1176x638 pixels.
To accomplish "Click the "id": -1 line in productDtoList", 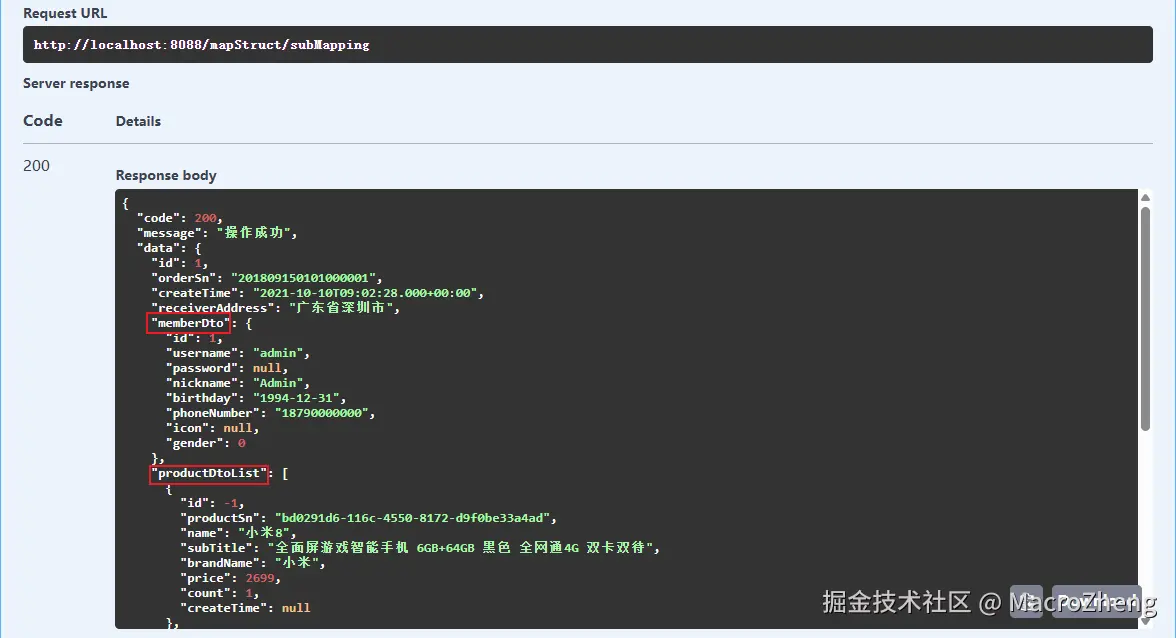I will [212, 503].
